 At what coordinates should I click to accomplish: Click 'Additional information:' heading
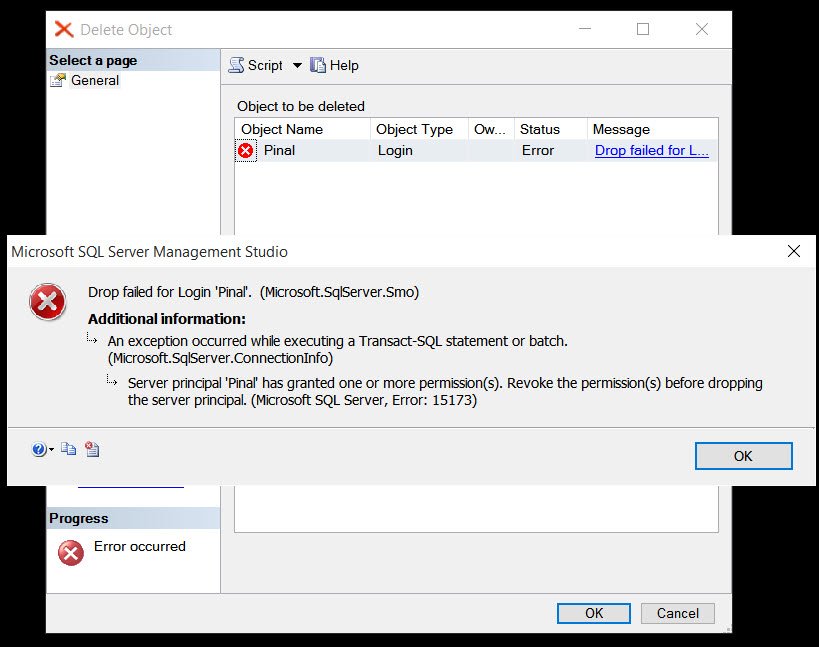tap(167, 319)
